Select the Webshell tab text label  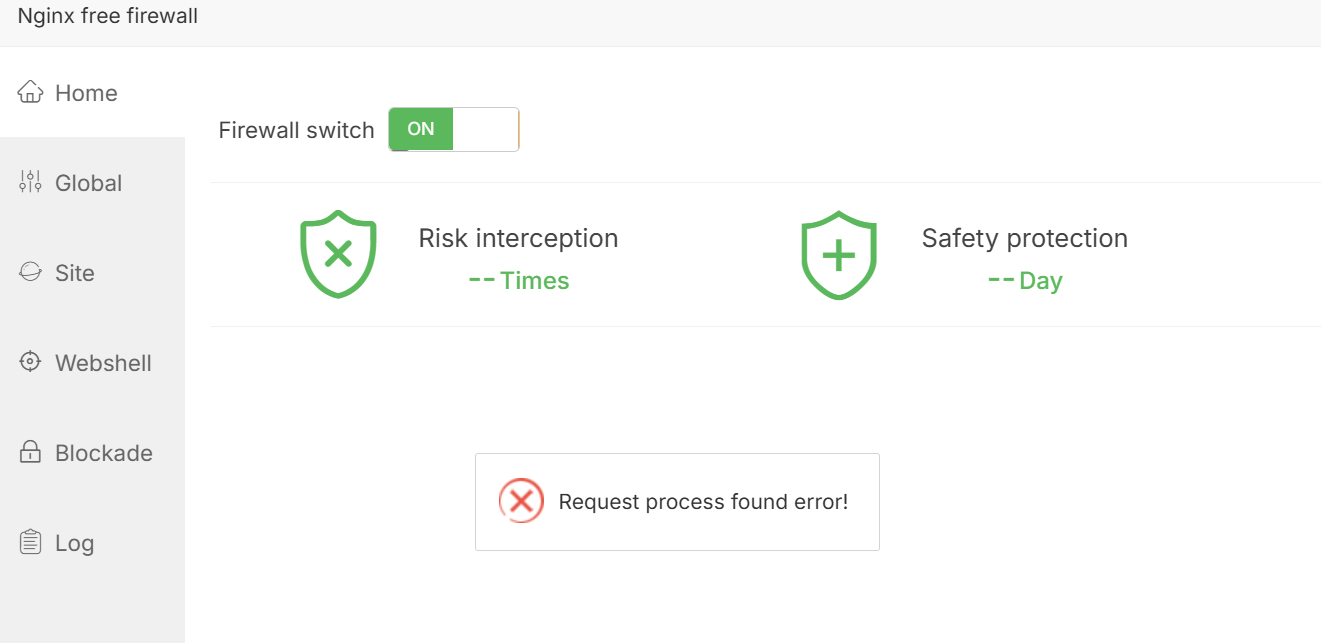[104, 363]
